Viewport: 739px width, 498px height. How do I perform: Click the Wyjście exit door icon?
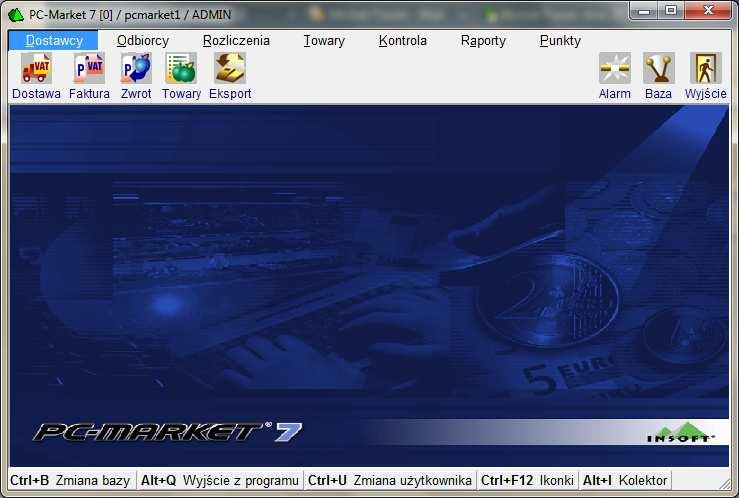tap(706, 69)
